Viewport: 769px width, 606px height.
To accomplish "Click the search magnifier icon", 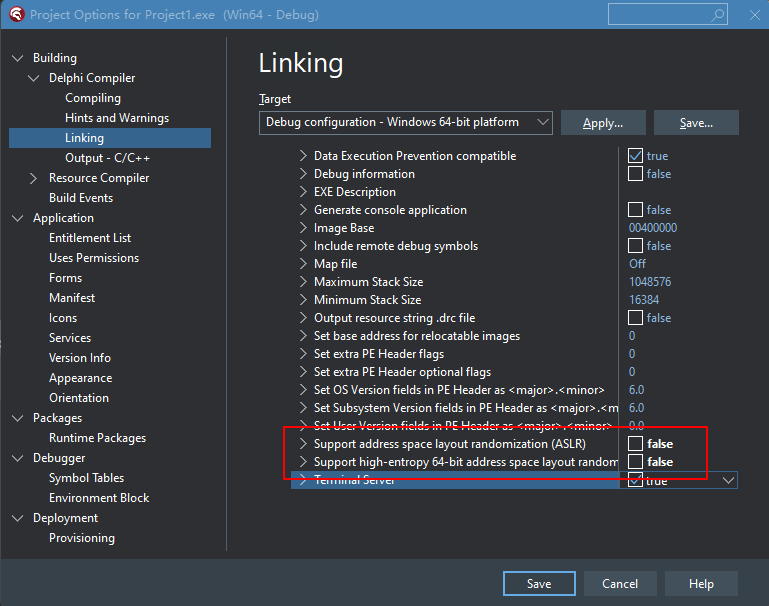I will click(x=718, y=15).
